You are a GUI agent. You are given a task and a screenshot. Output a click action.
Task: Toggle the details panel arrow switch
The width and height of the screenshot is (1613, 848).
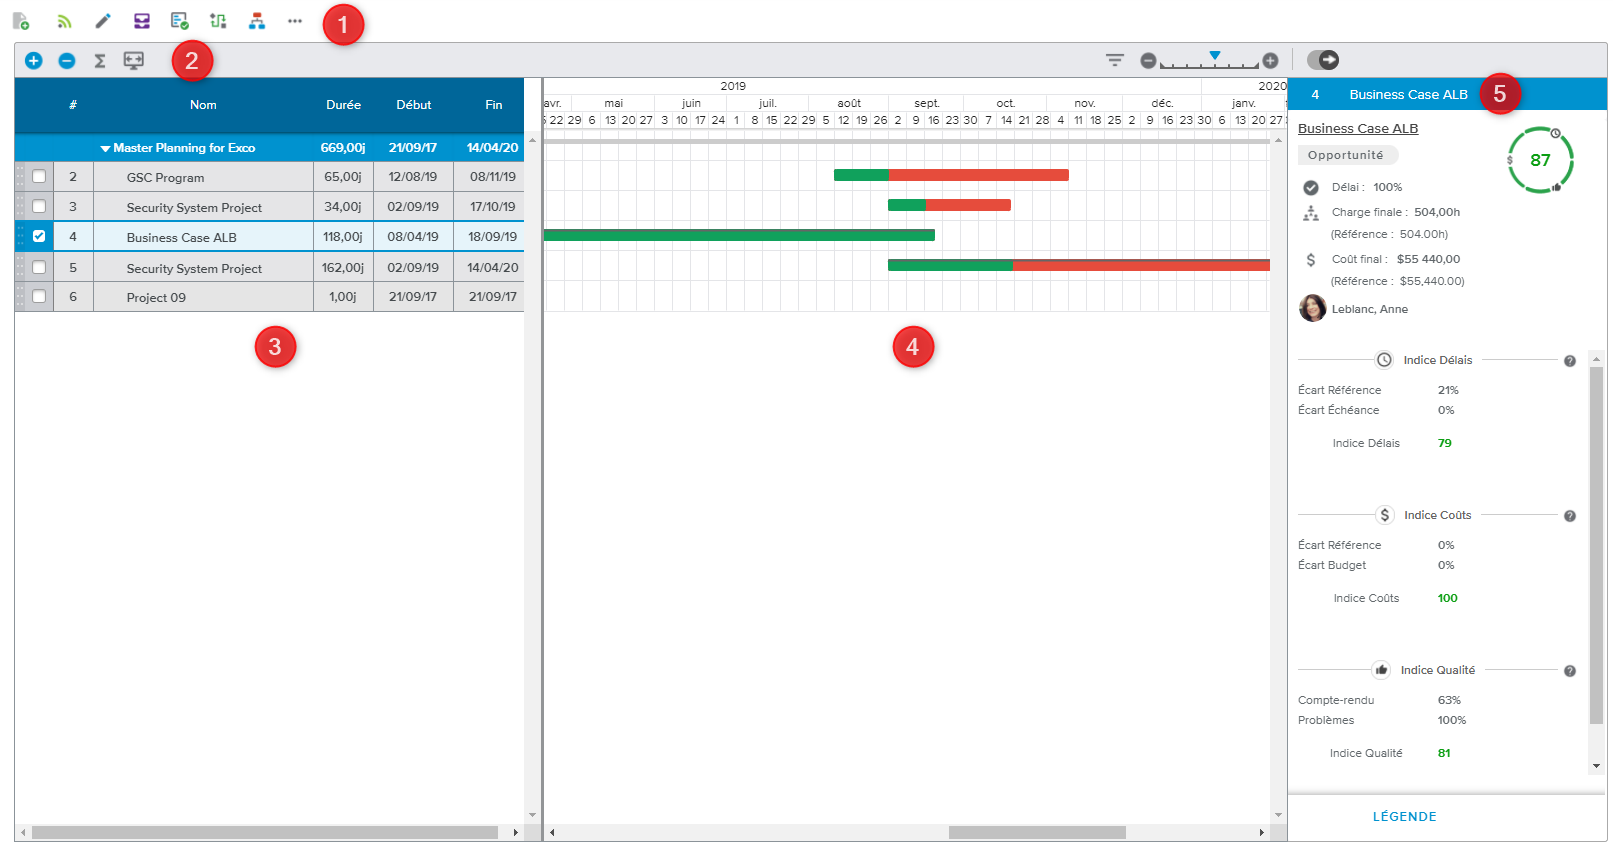click(x=1323, y=60)
